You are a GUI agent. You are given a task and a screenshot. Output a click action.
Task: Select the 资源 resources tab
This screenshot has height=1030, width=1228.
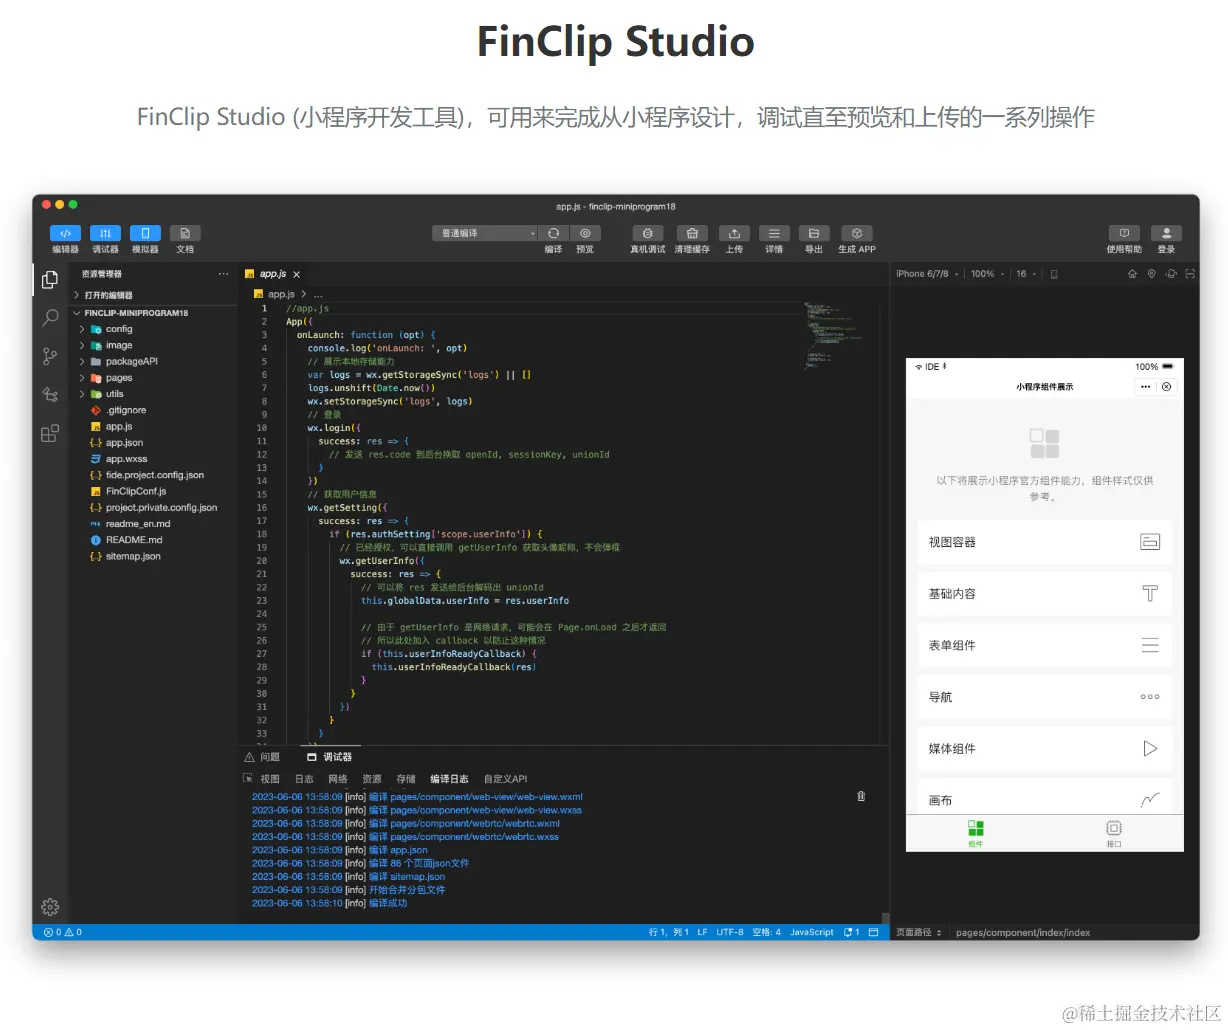372,779
